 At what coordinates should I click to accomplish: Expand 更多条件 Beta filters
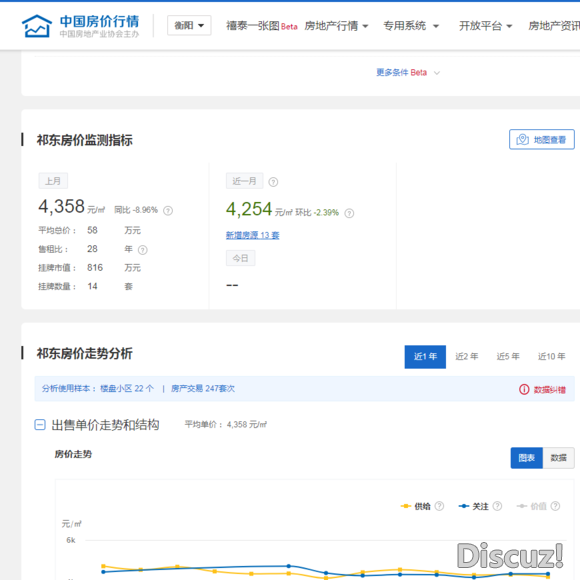[408, 72]
